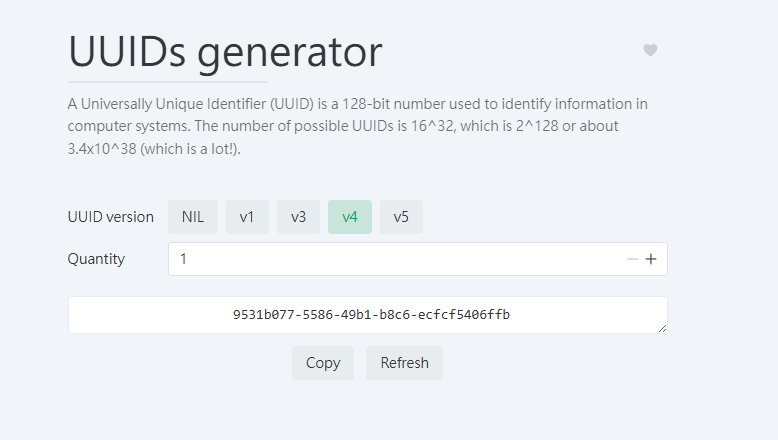
Task: Increase quantity with the plus icon
Action: [651, 259]
